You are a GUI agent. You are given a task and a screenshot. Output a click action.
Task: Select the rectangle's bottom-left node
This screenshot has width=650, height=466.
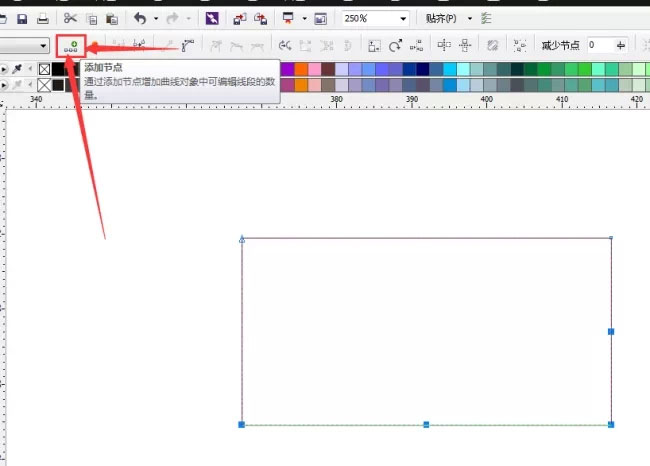click(x=242, y=425)
